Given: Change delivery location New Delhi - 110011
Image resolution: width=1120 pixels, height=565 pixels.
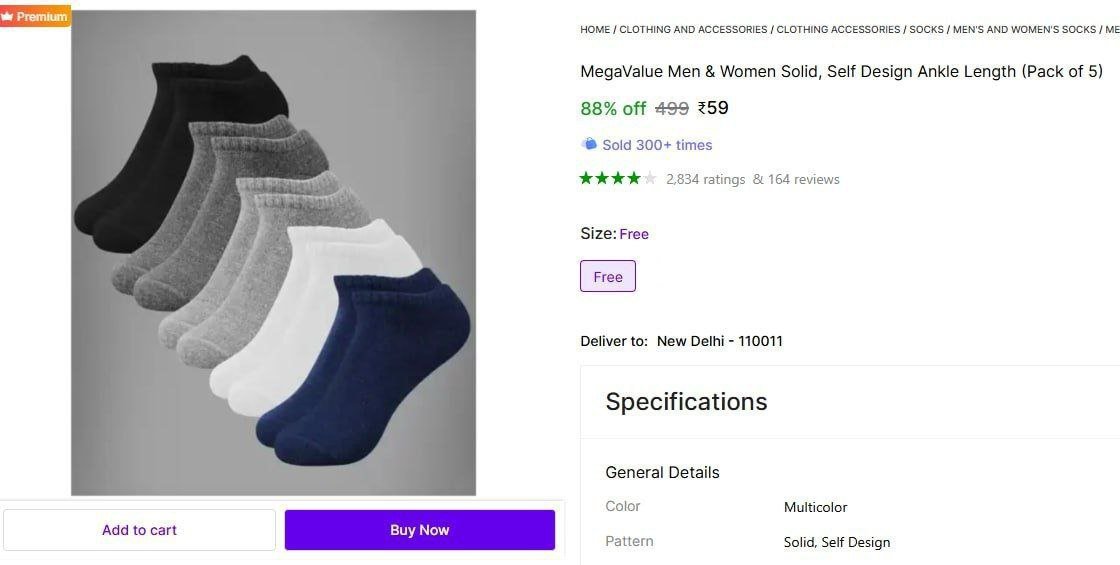Looking at the screenshot, I should tap(719, 341).
